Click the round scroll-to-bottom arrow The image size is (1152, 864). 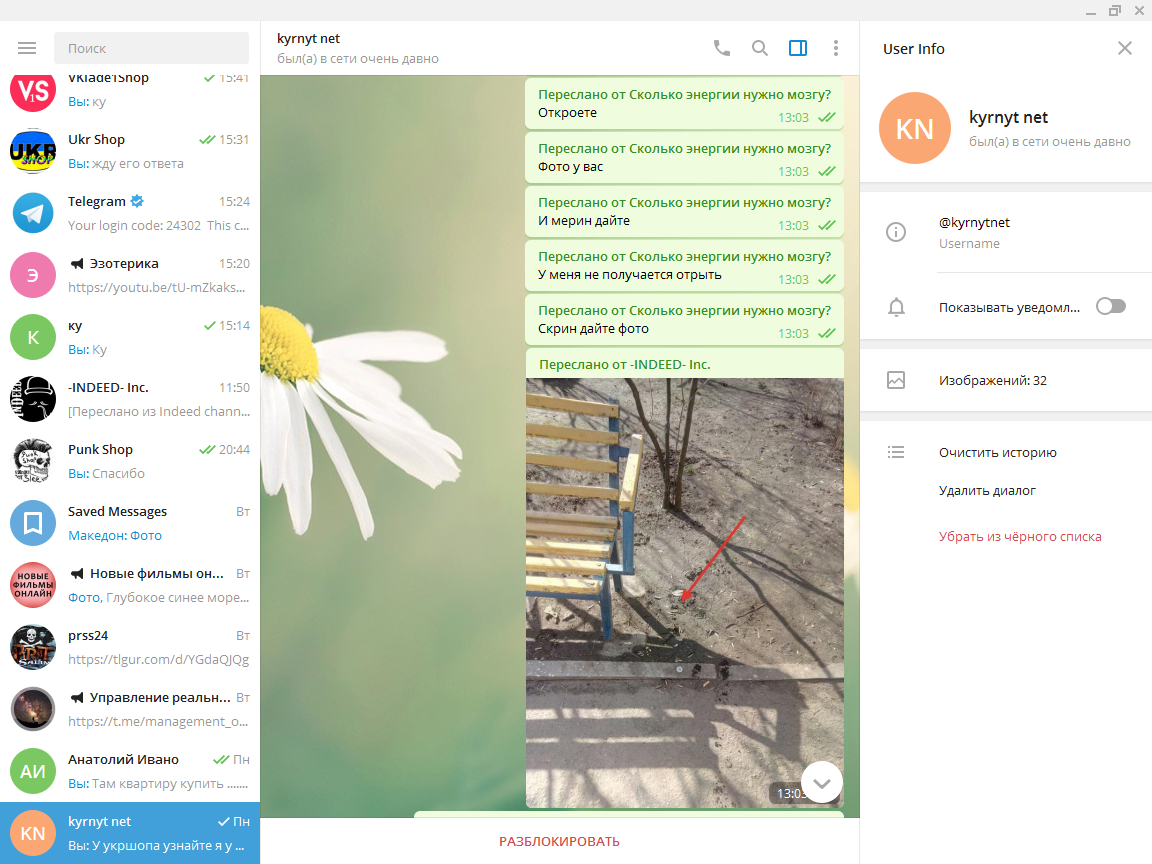[x=822, y=783]
